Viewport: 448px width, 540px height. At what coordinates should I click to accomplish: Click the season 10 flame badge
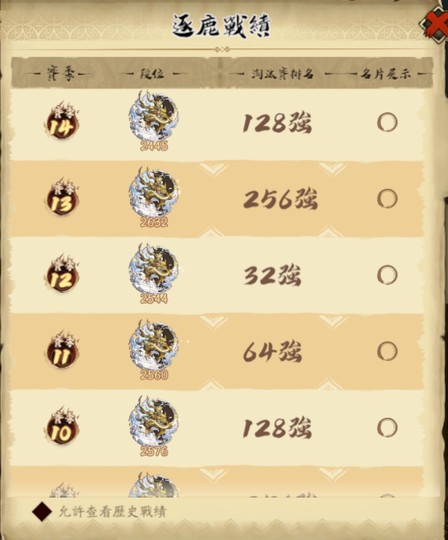[x=62, y=426]
